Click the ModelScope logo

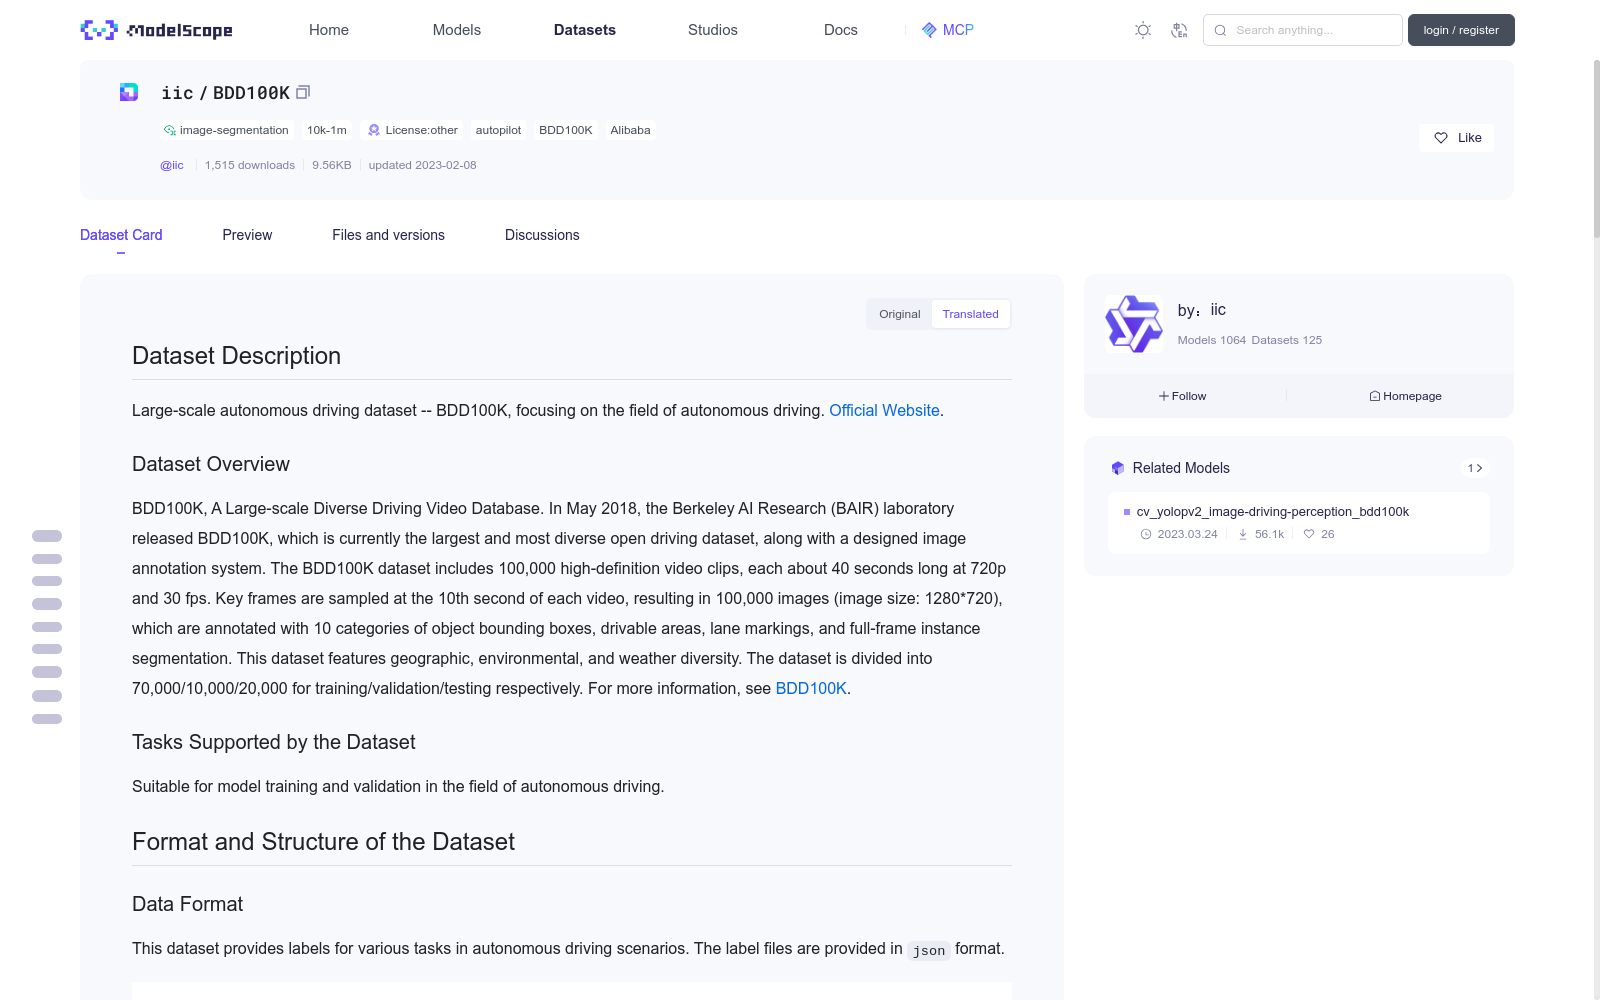tap(156, 30)
